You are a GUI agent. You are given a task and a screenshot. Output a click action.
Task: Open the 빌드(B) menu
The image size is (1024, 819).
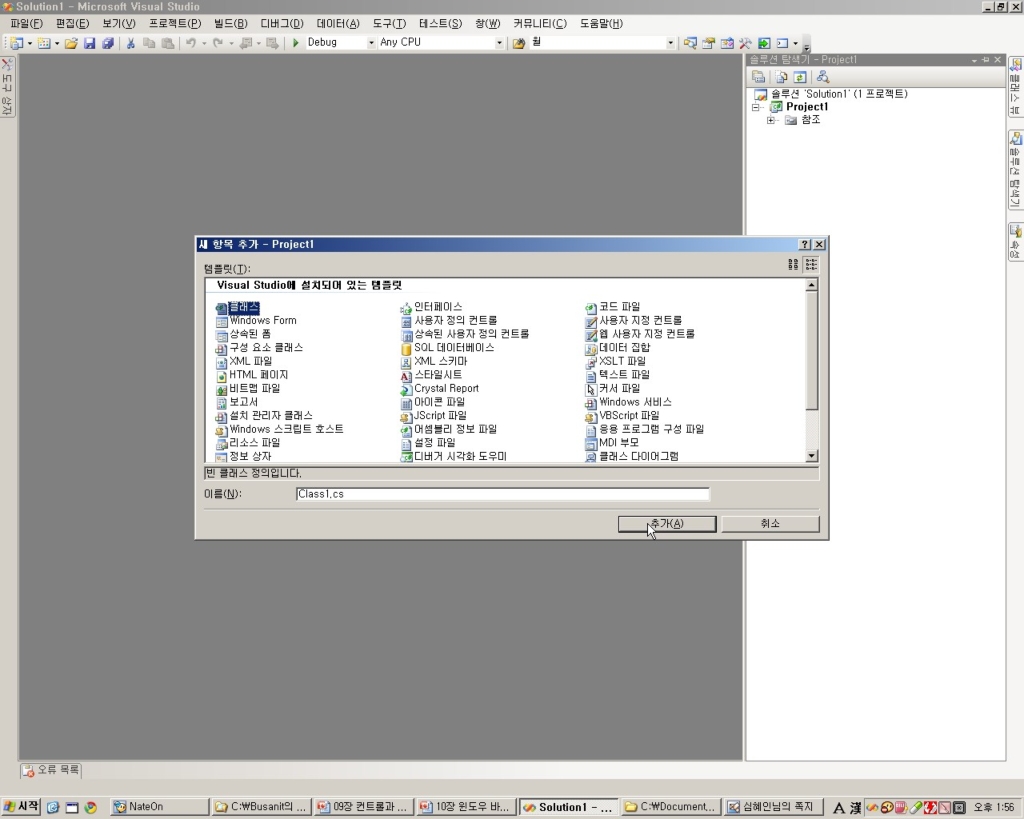click(231, 24)
